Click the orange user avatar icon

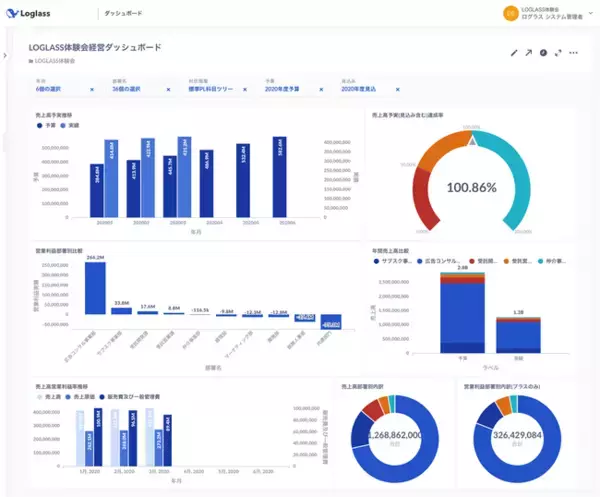coord(510,13)
